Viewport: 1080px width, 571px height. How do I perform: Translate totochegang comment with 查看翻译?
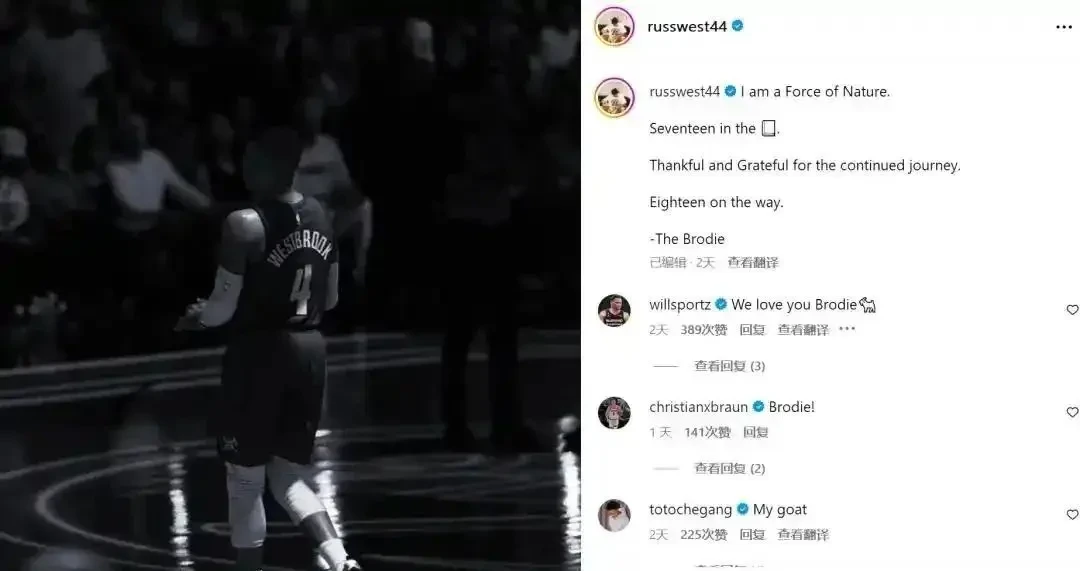(803, 534)
